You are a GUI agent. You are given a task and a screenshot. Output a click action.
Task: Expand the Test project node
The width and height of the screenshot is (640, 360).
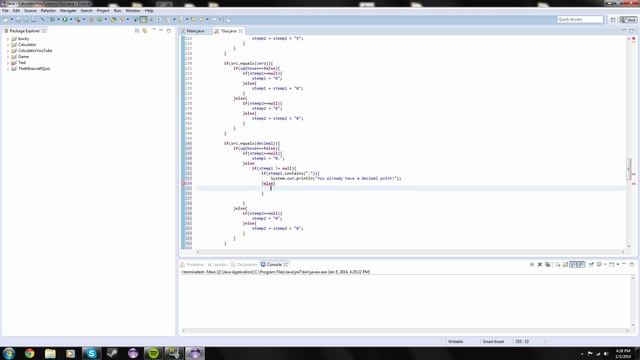coord(8,63)
